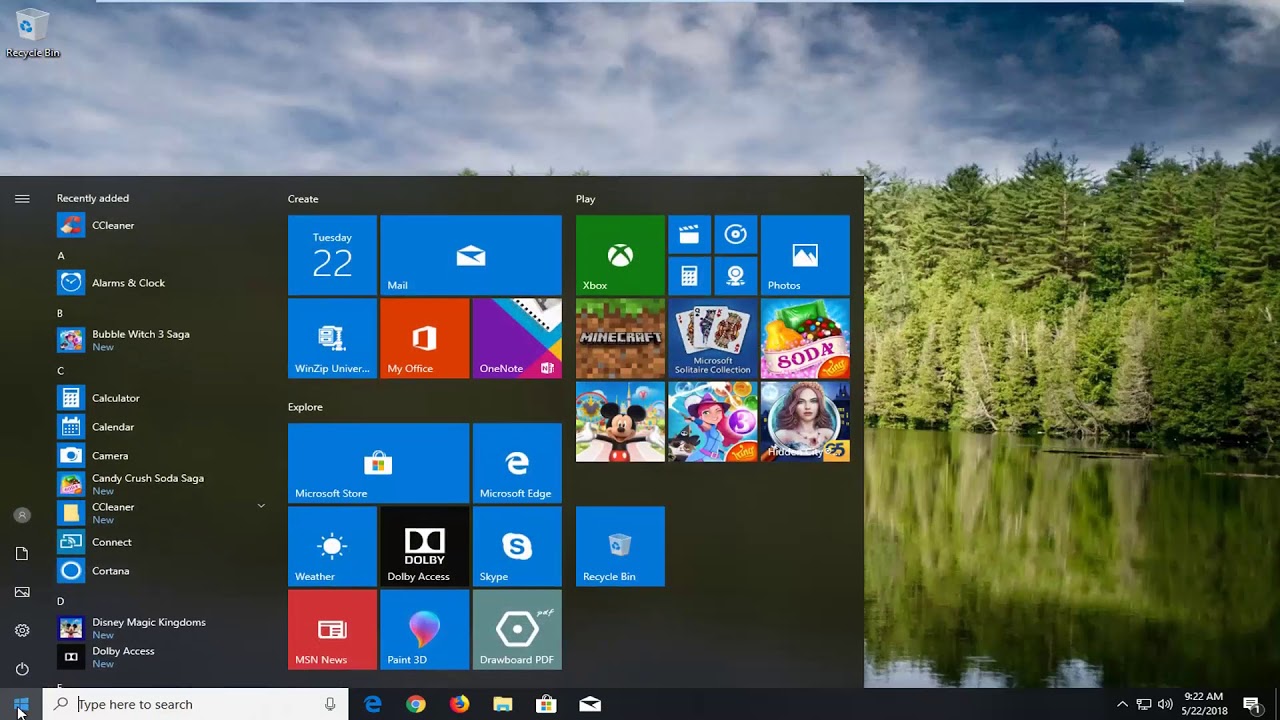Open the small Calculator tile in Play group
Screen dimensions: 1280x720
689,276
